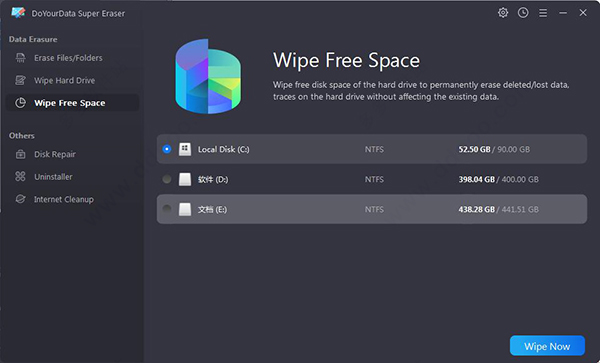Click the Disk Repair toolkit icon
600x363 pixels.
tap(20, 154)
